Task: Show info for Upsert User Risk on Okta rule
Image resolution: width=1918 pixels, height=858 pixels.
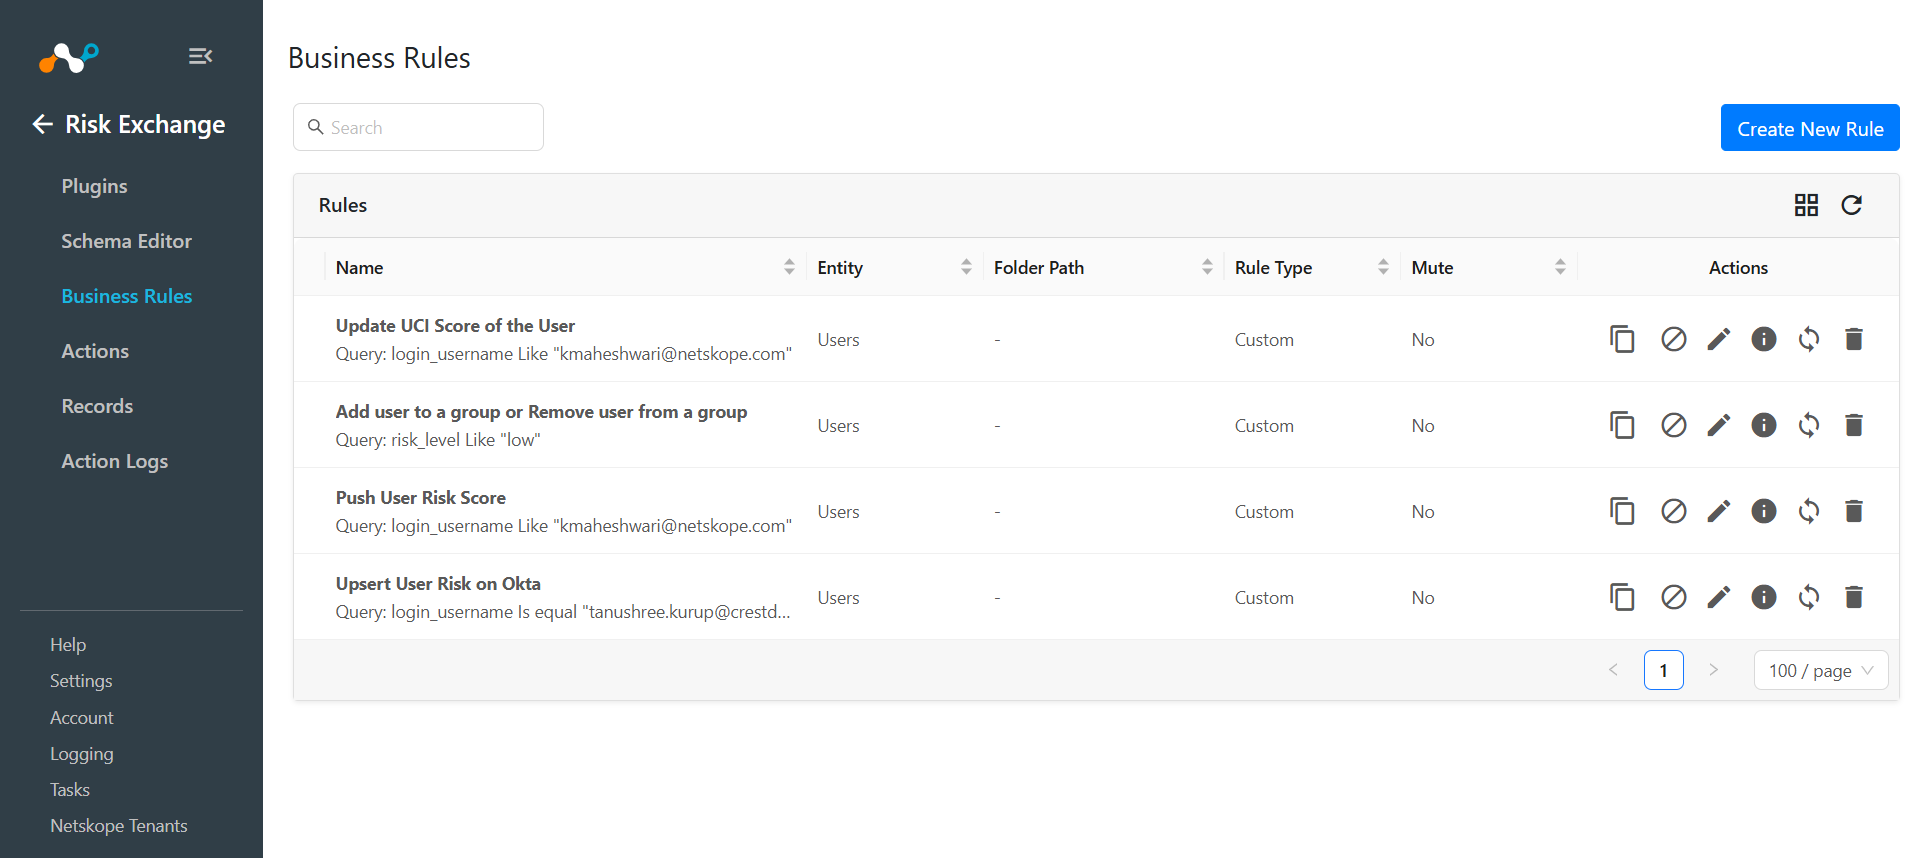Action: tap(1764, 597)
